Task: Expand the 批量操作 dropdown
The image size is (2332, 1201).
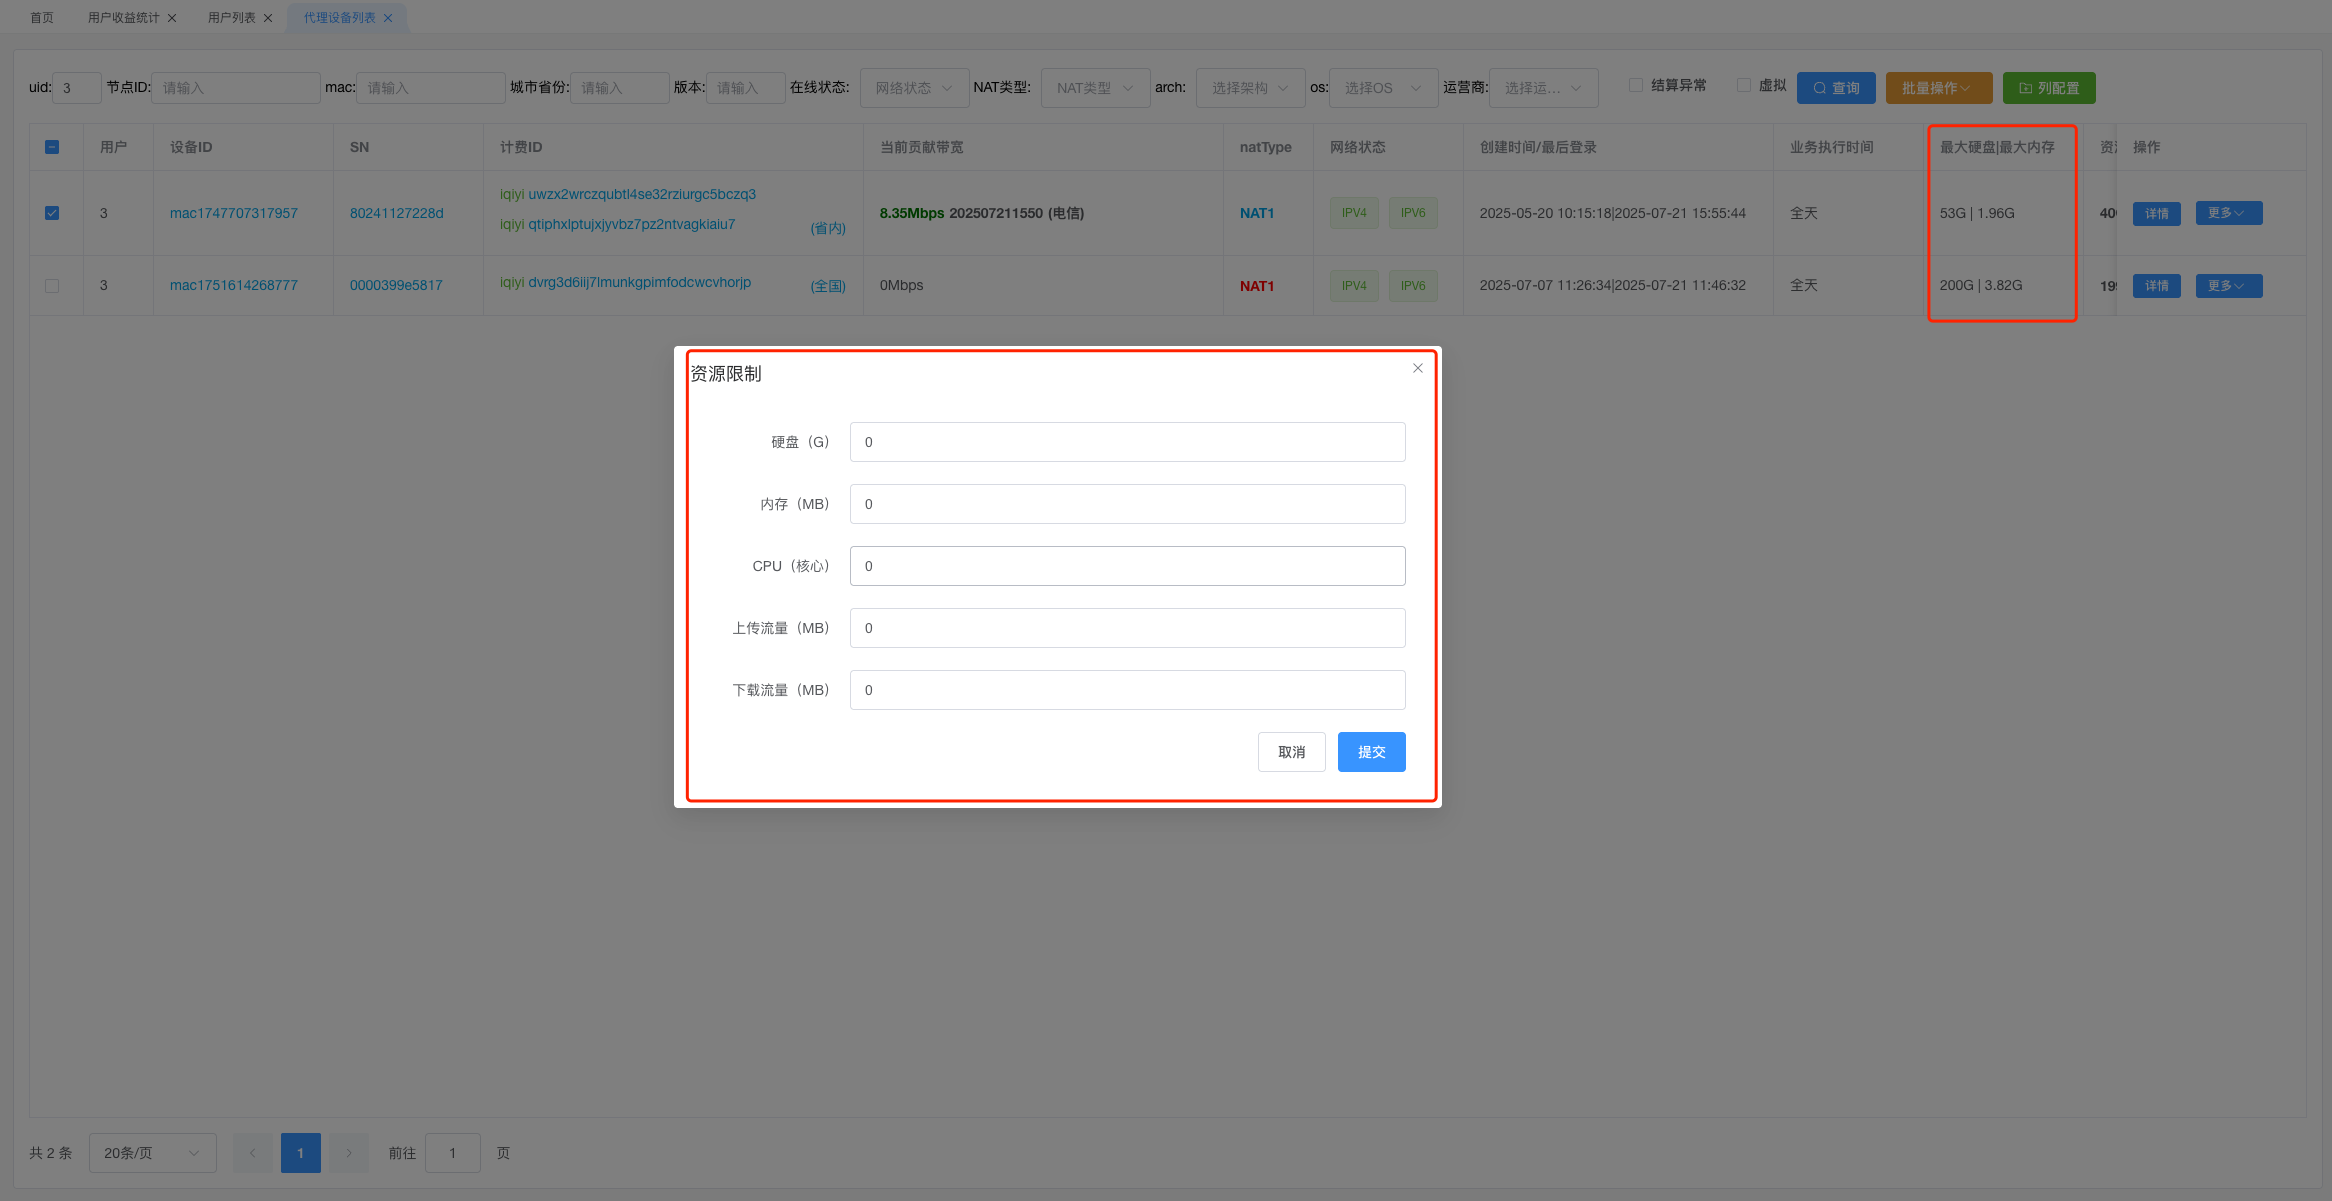Action: tap(1938, 88)
